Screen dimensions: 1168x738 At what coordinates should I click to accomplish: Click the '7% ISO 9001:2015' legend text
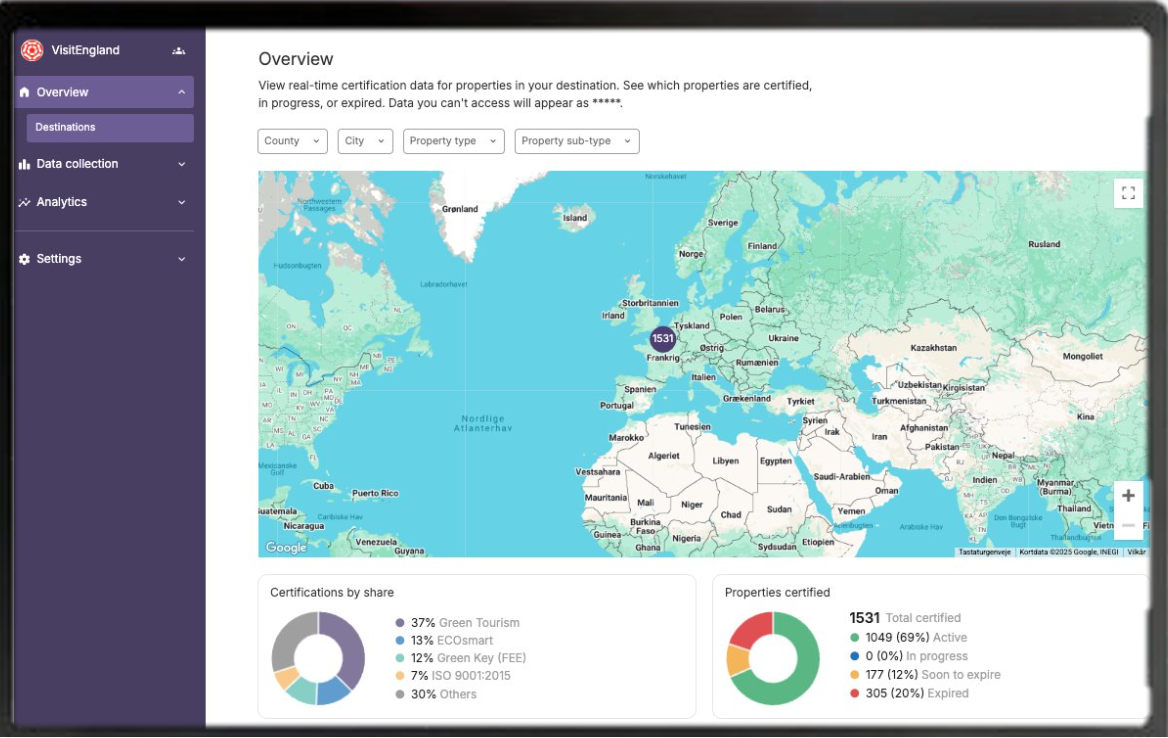pos(461,676)
